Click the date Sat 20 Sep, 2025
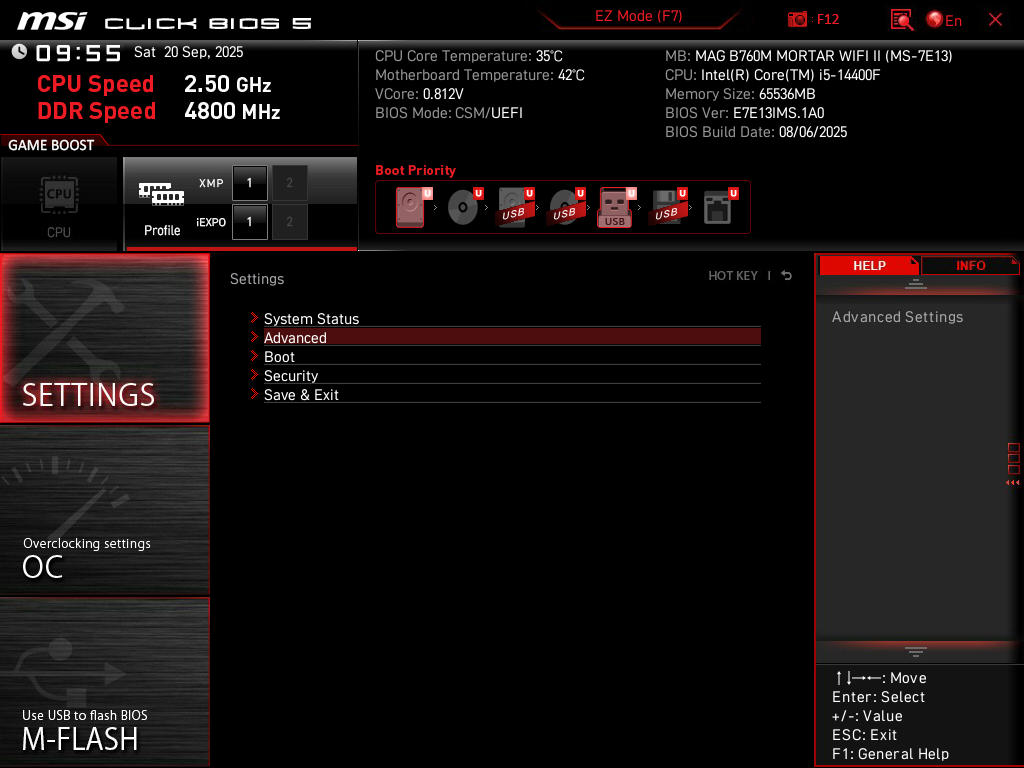 [x=188, y=52]
